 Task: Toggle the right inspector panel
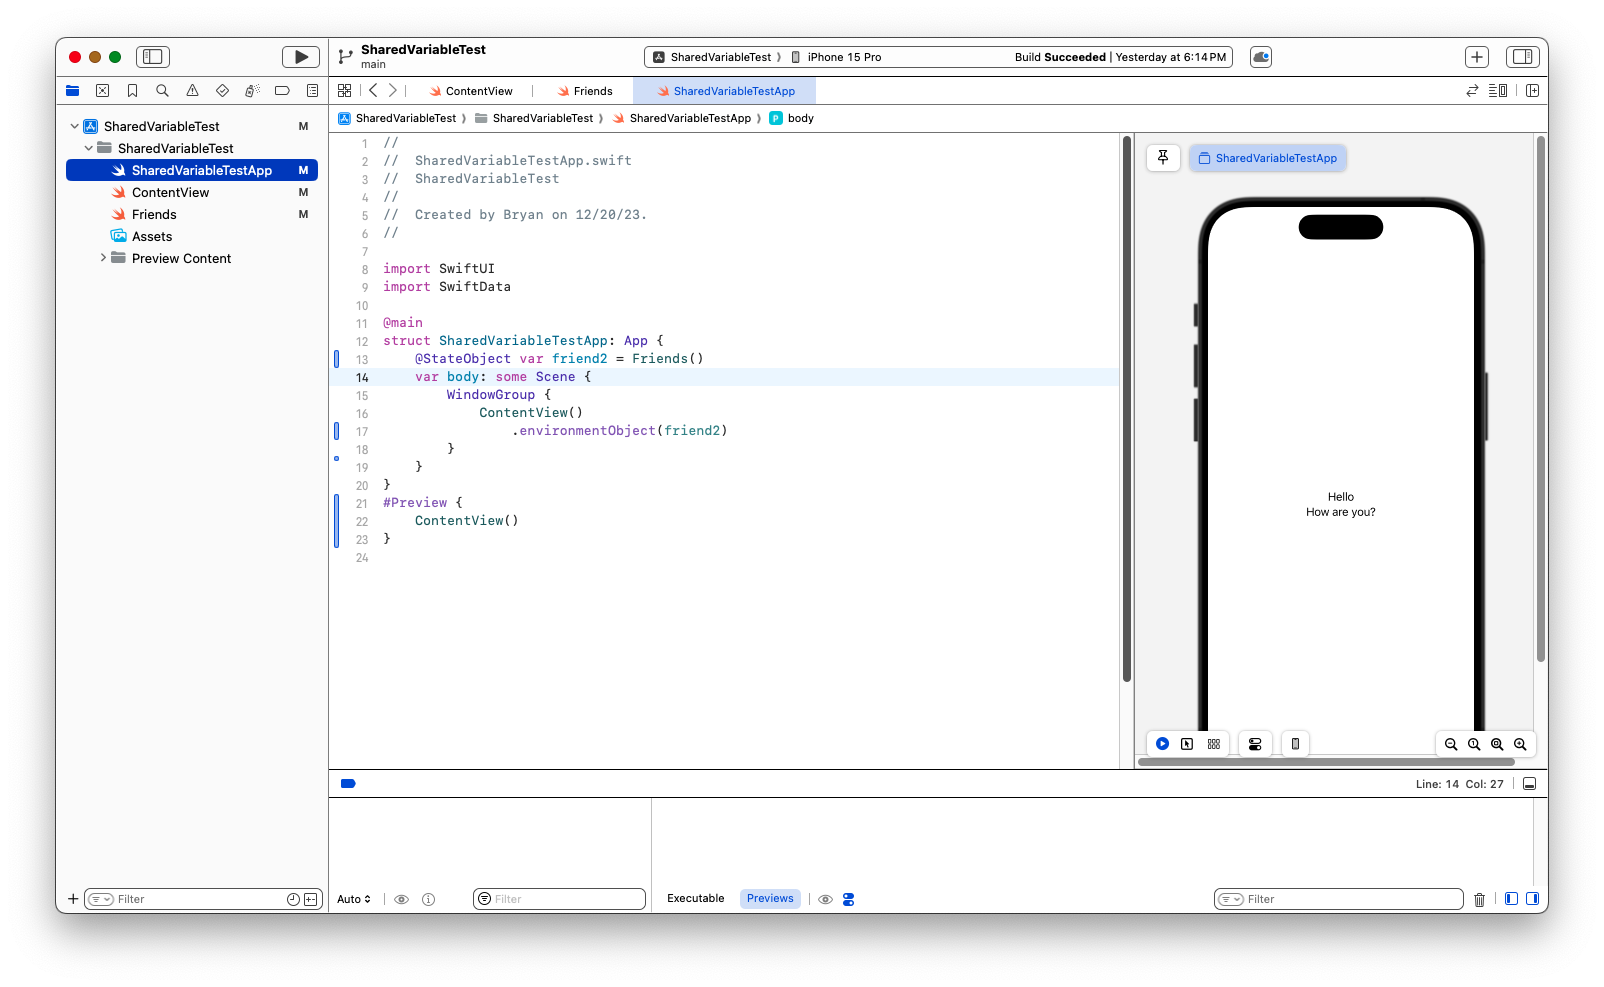[x=1522, y=57]
